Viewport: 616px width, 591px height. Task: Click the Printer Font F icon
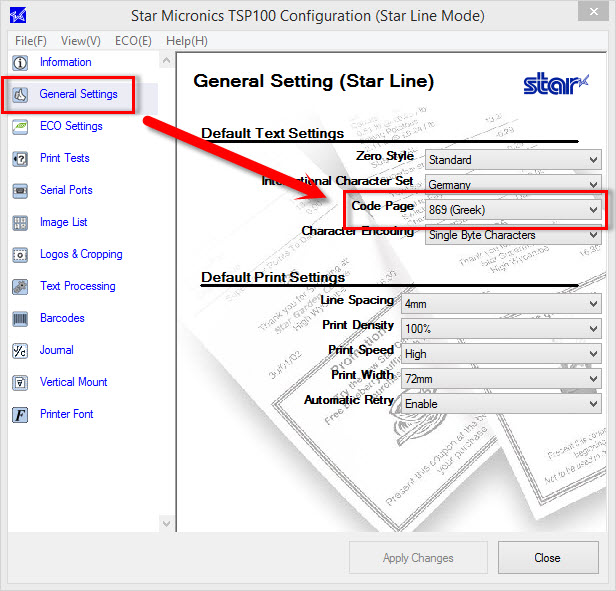pos(20,415)
